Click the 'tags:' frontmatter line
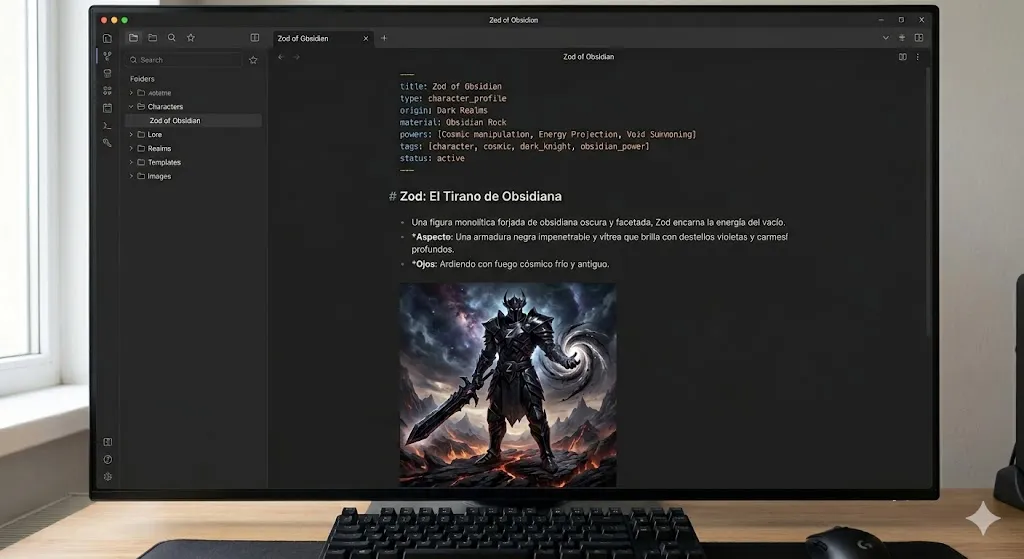 click(524, 146)
